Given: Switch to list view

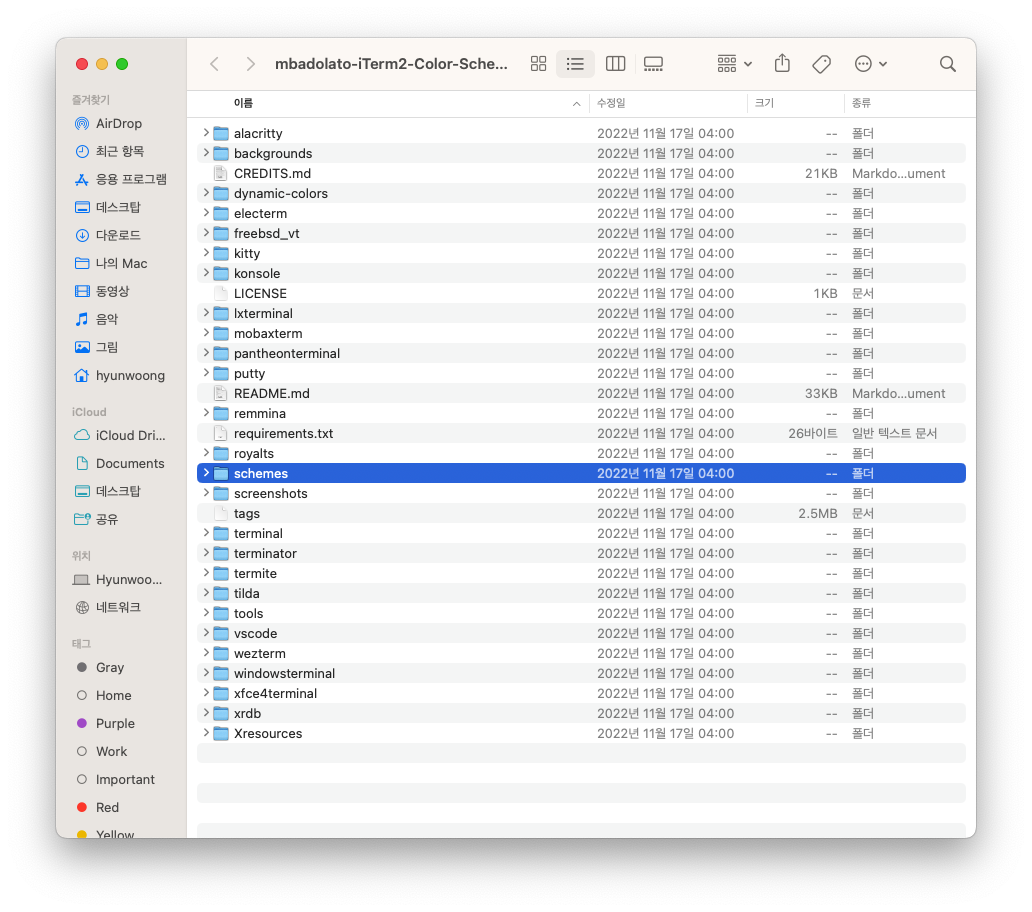Looking at the screenshot, I should (x=575, y=64).
